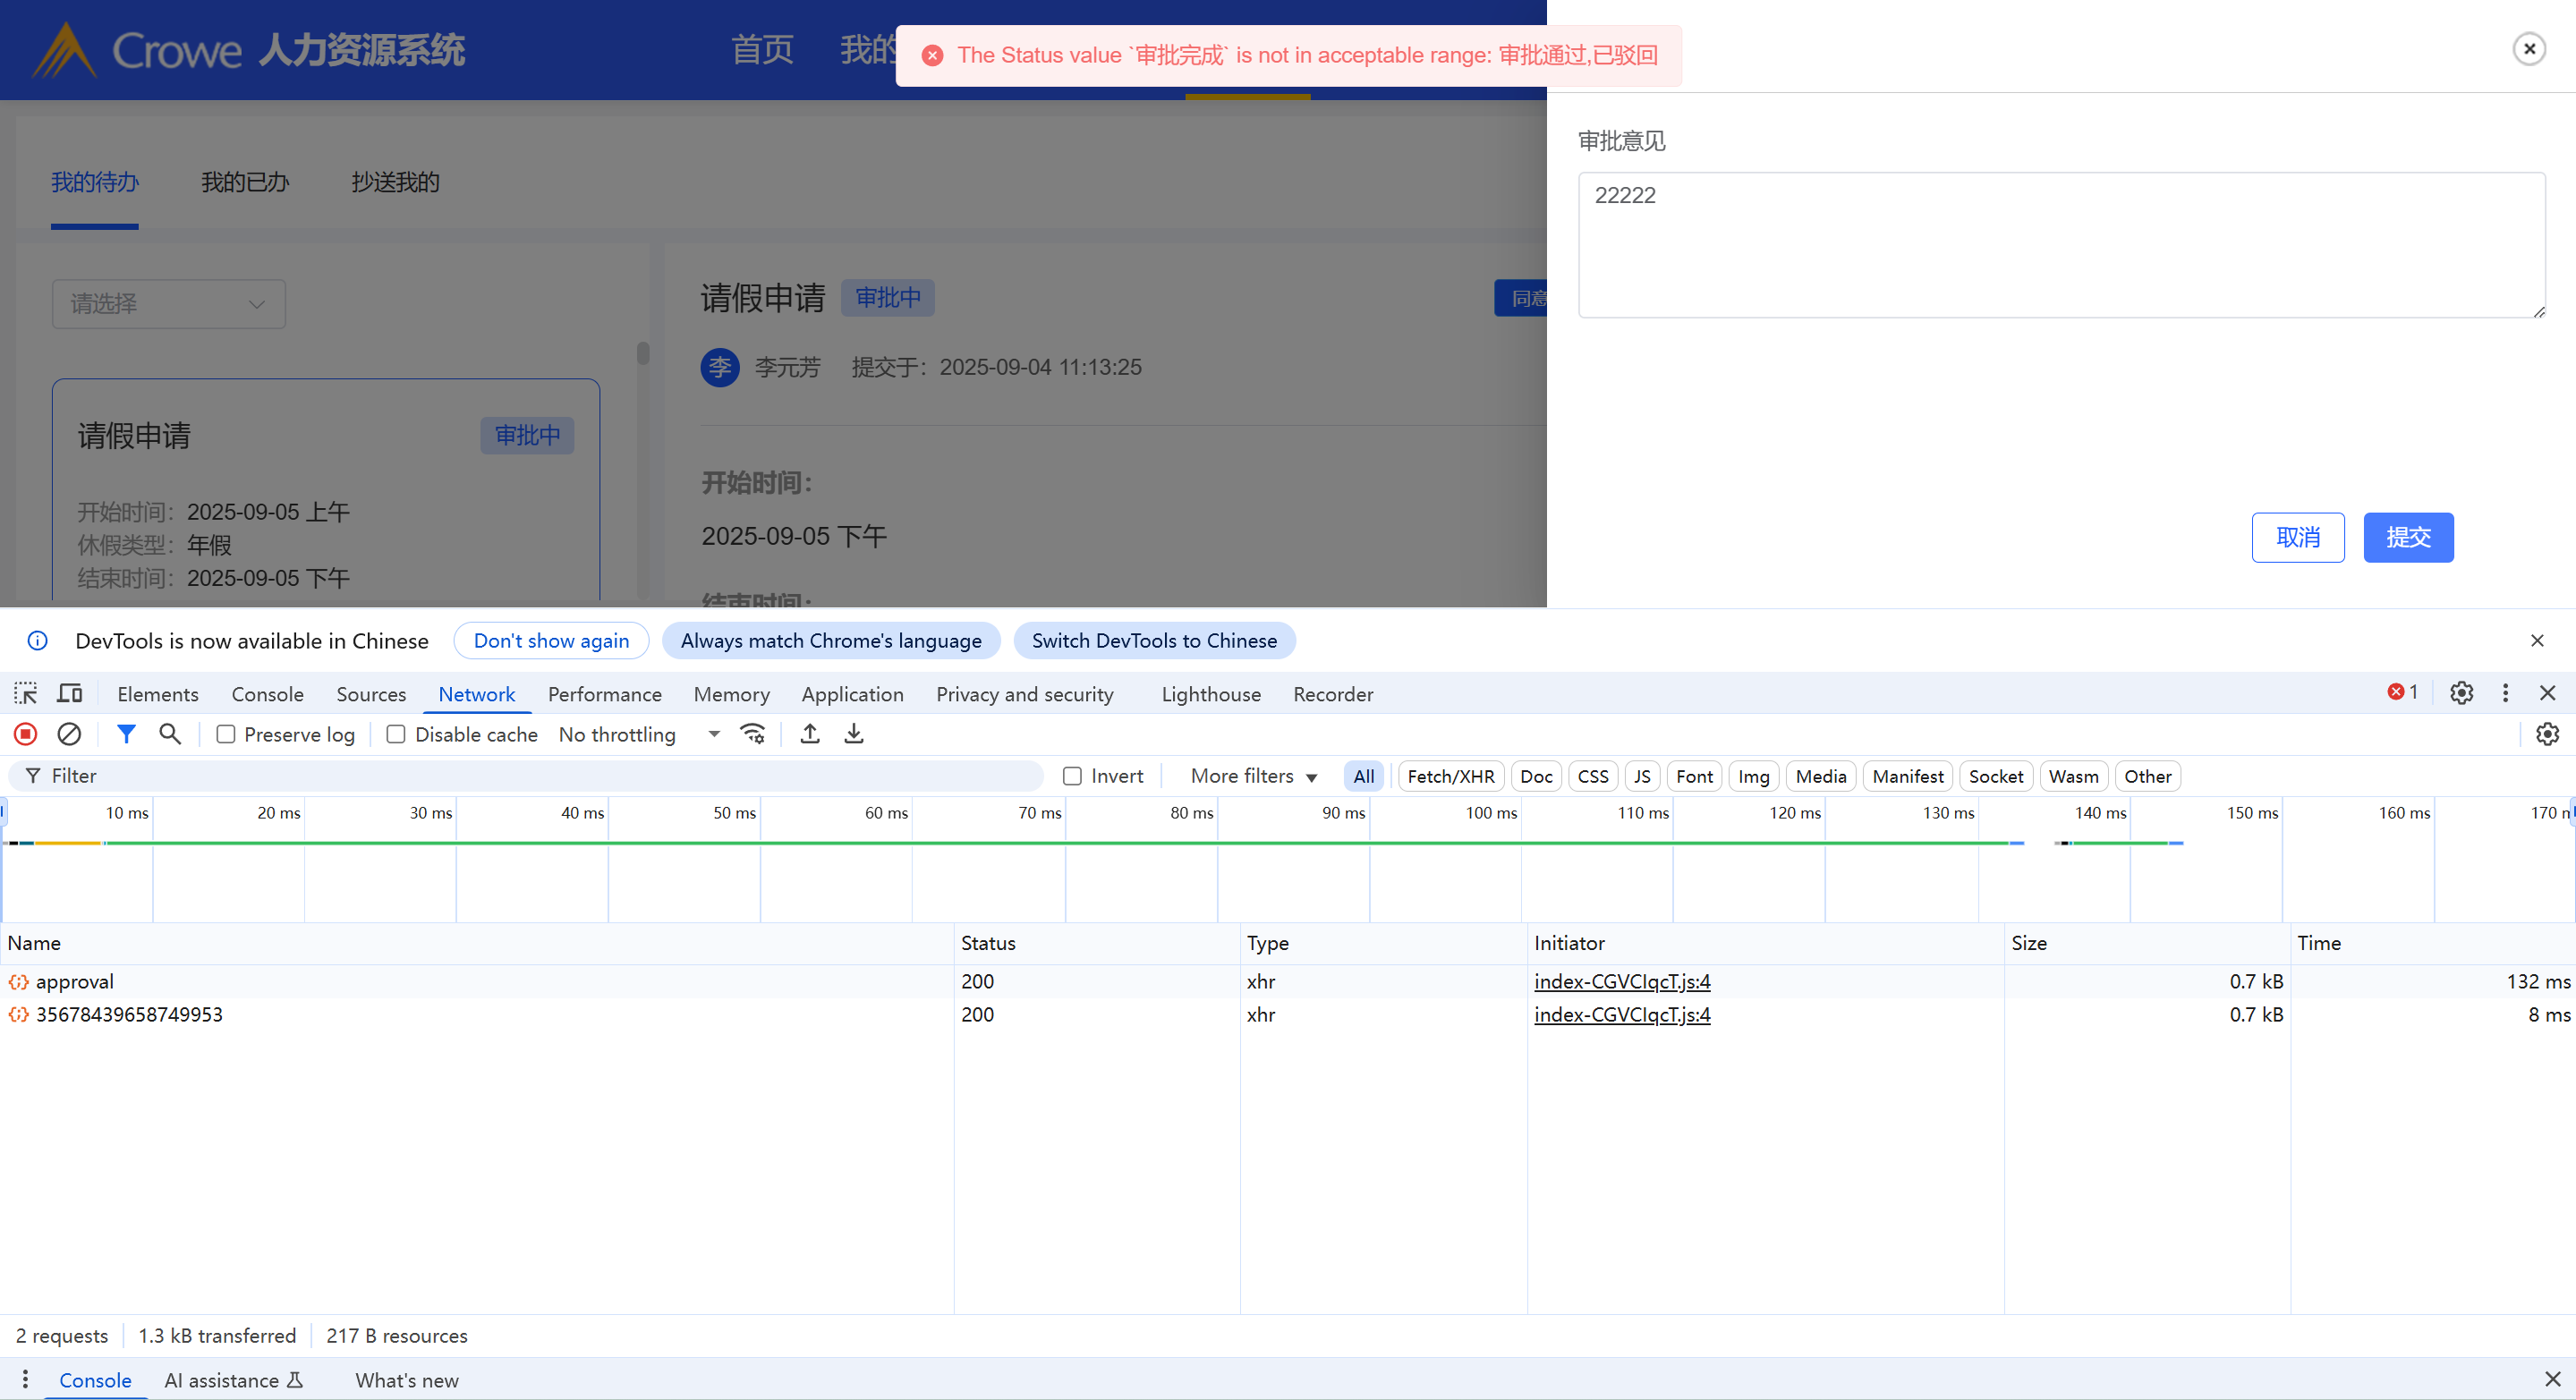Tick the Invert filter checkbox
The height and width of the screenshot is (1400, 2576).
(1072, 776)
